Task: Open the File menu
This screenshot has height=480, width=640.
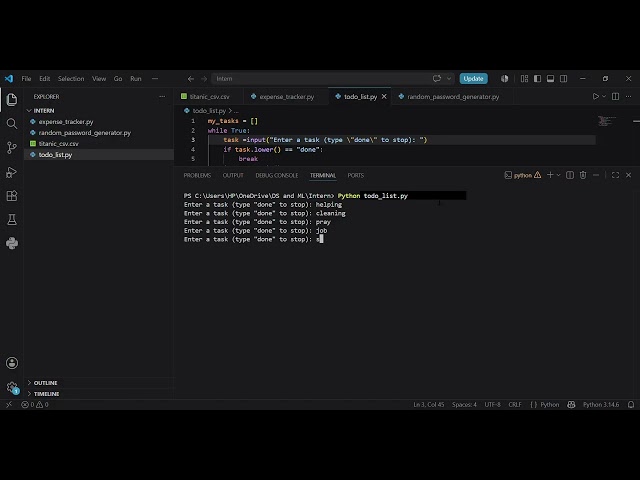Action: coord(26,78)
